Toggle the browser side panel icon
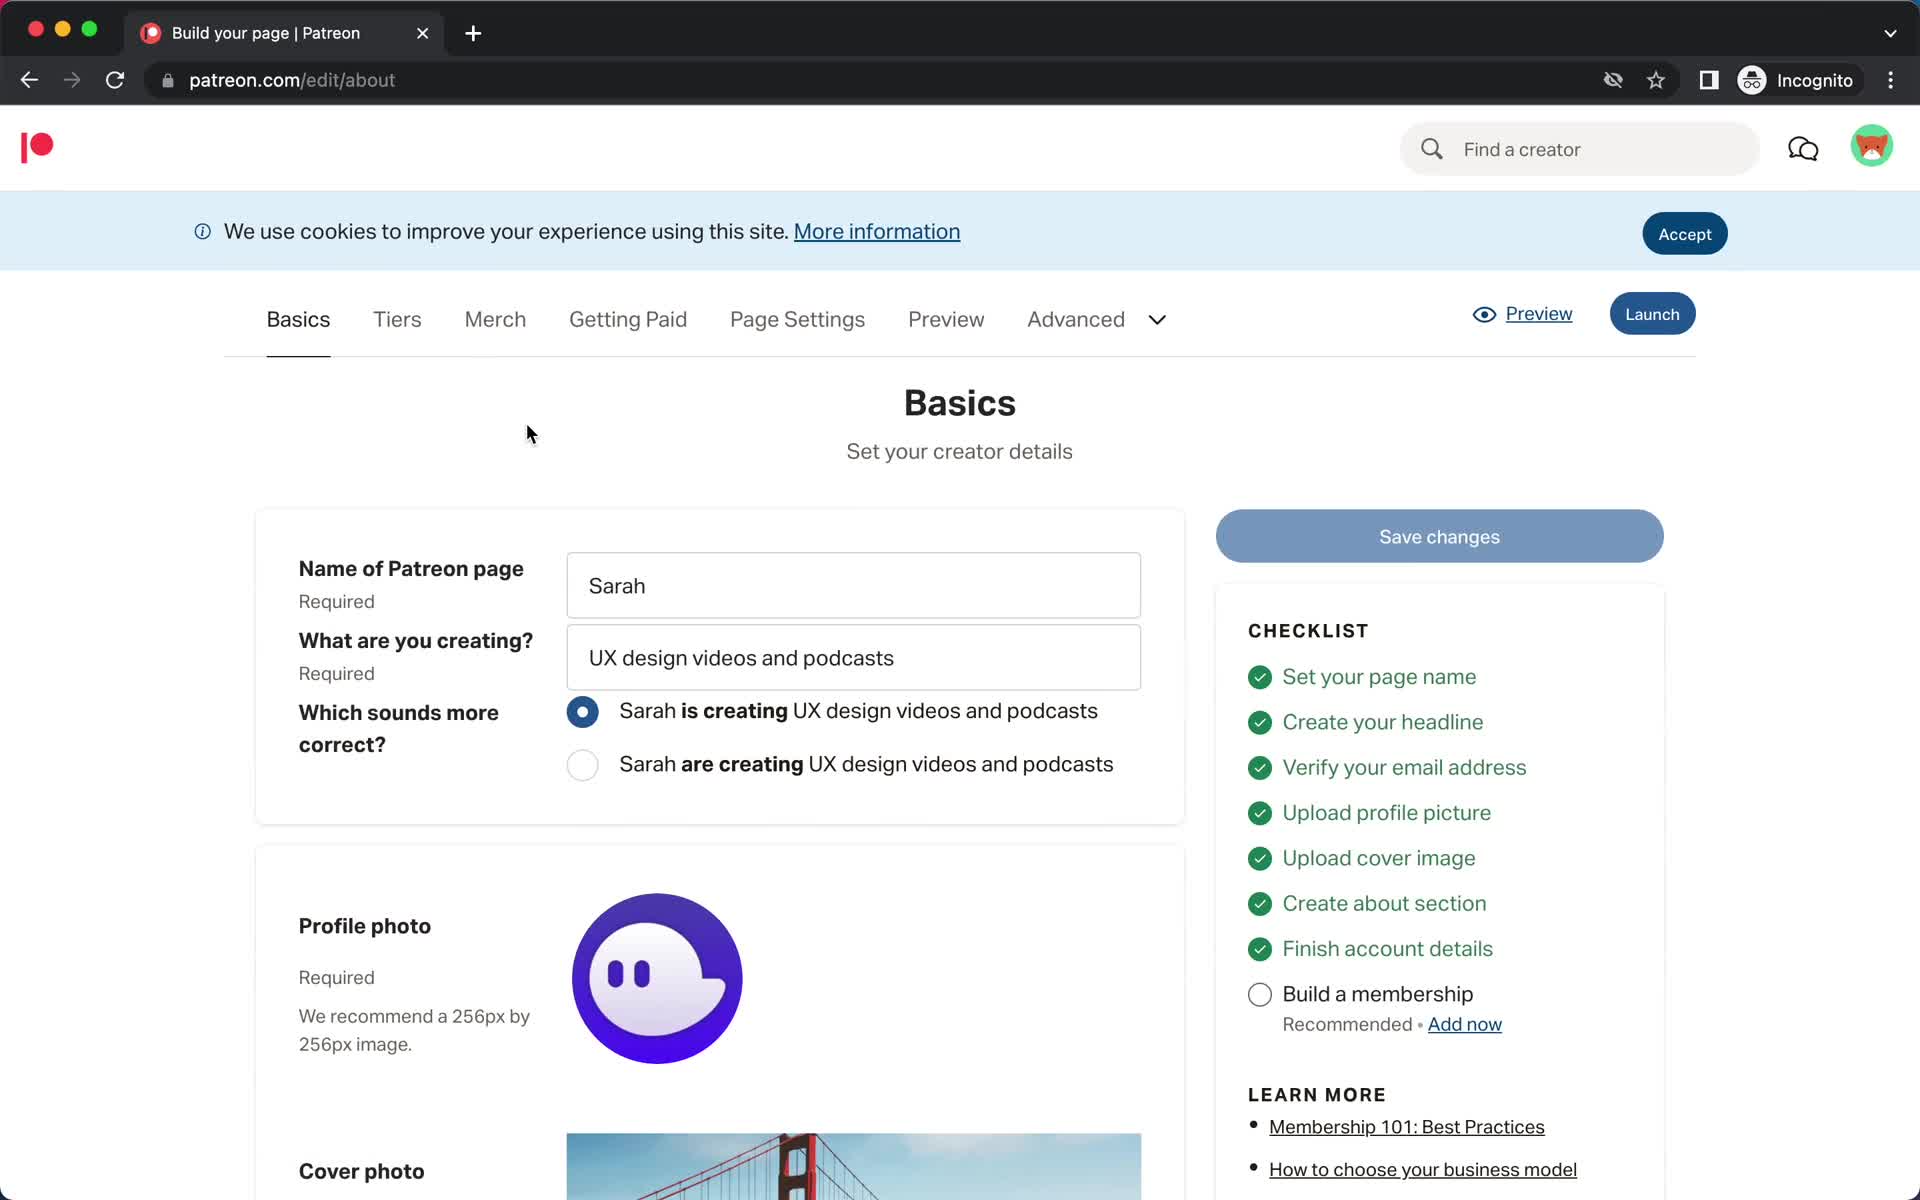The image size is (1920, 1200). click(1709, 80)
